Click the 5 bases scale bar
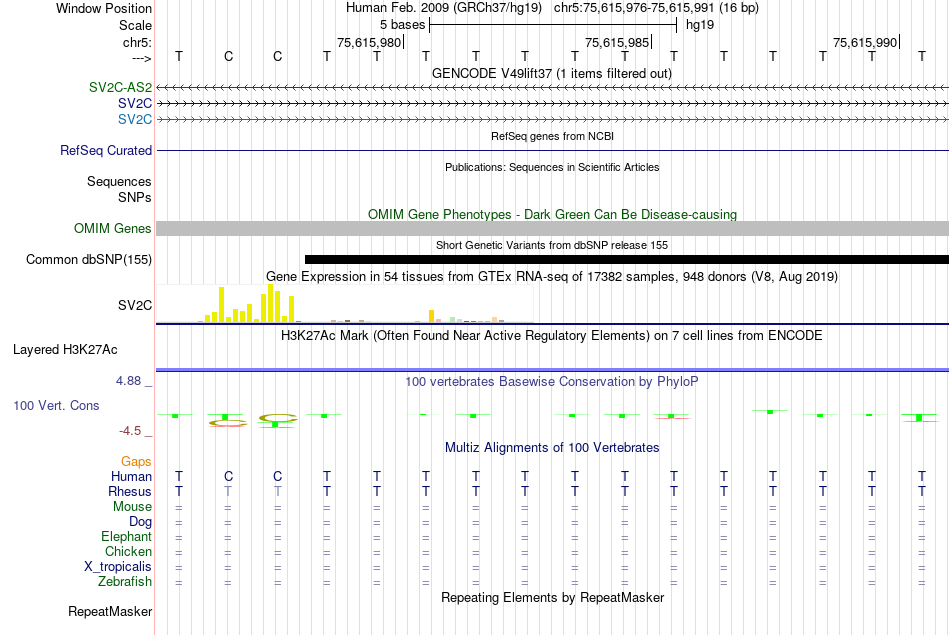 (553, 25)
